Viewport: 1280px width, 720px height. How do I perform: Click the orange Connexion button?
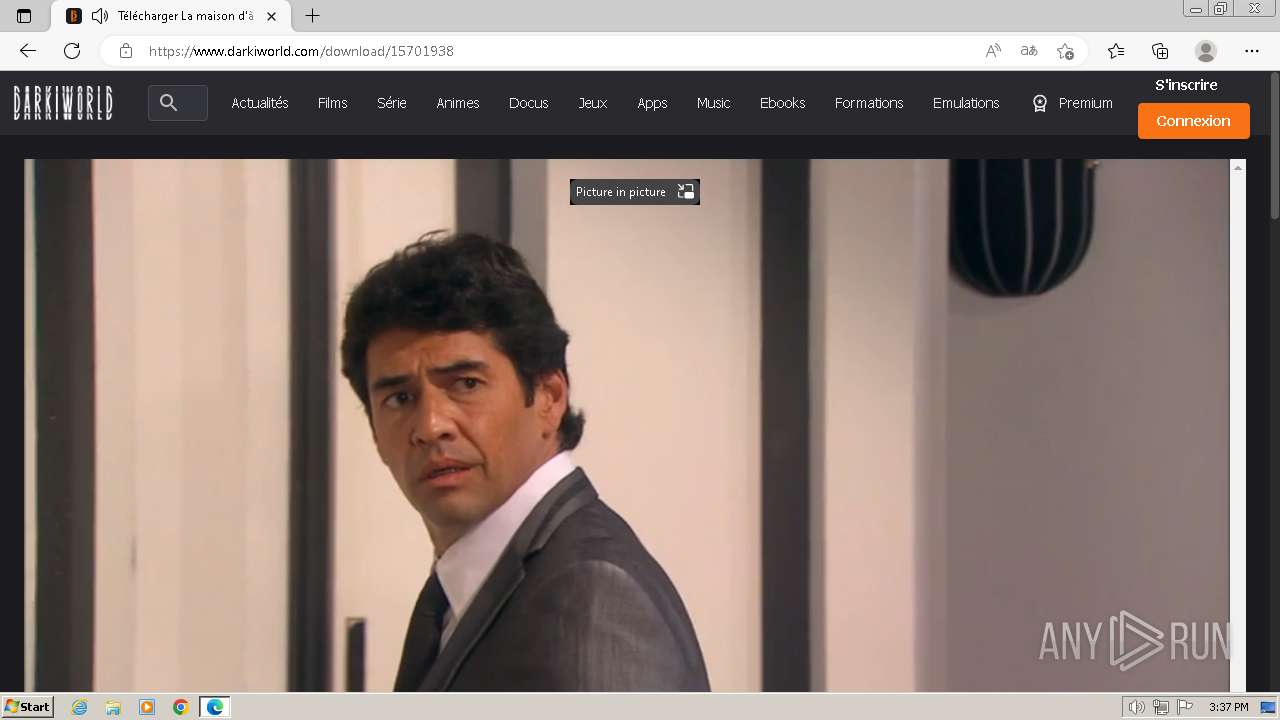pos(1194,121)
